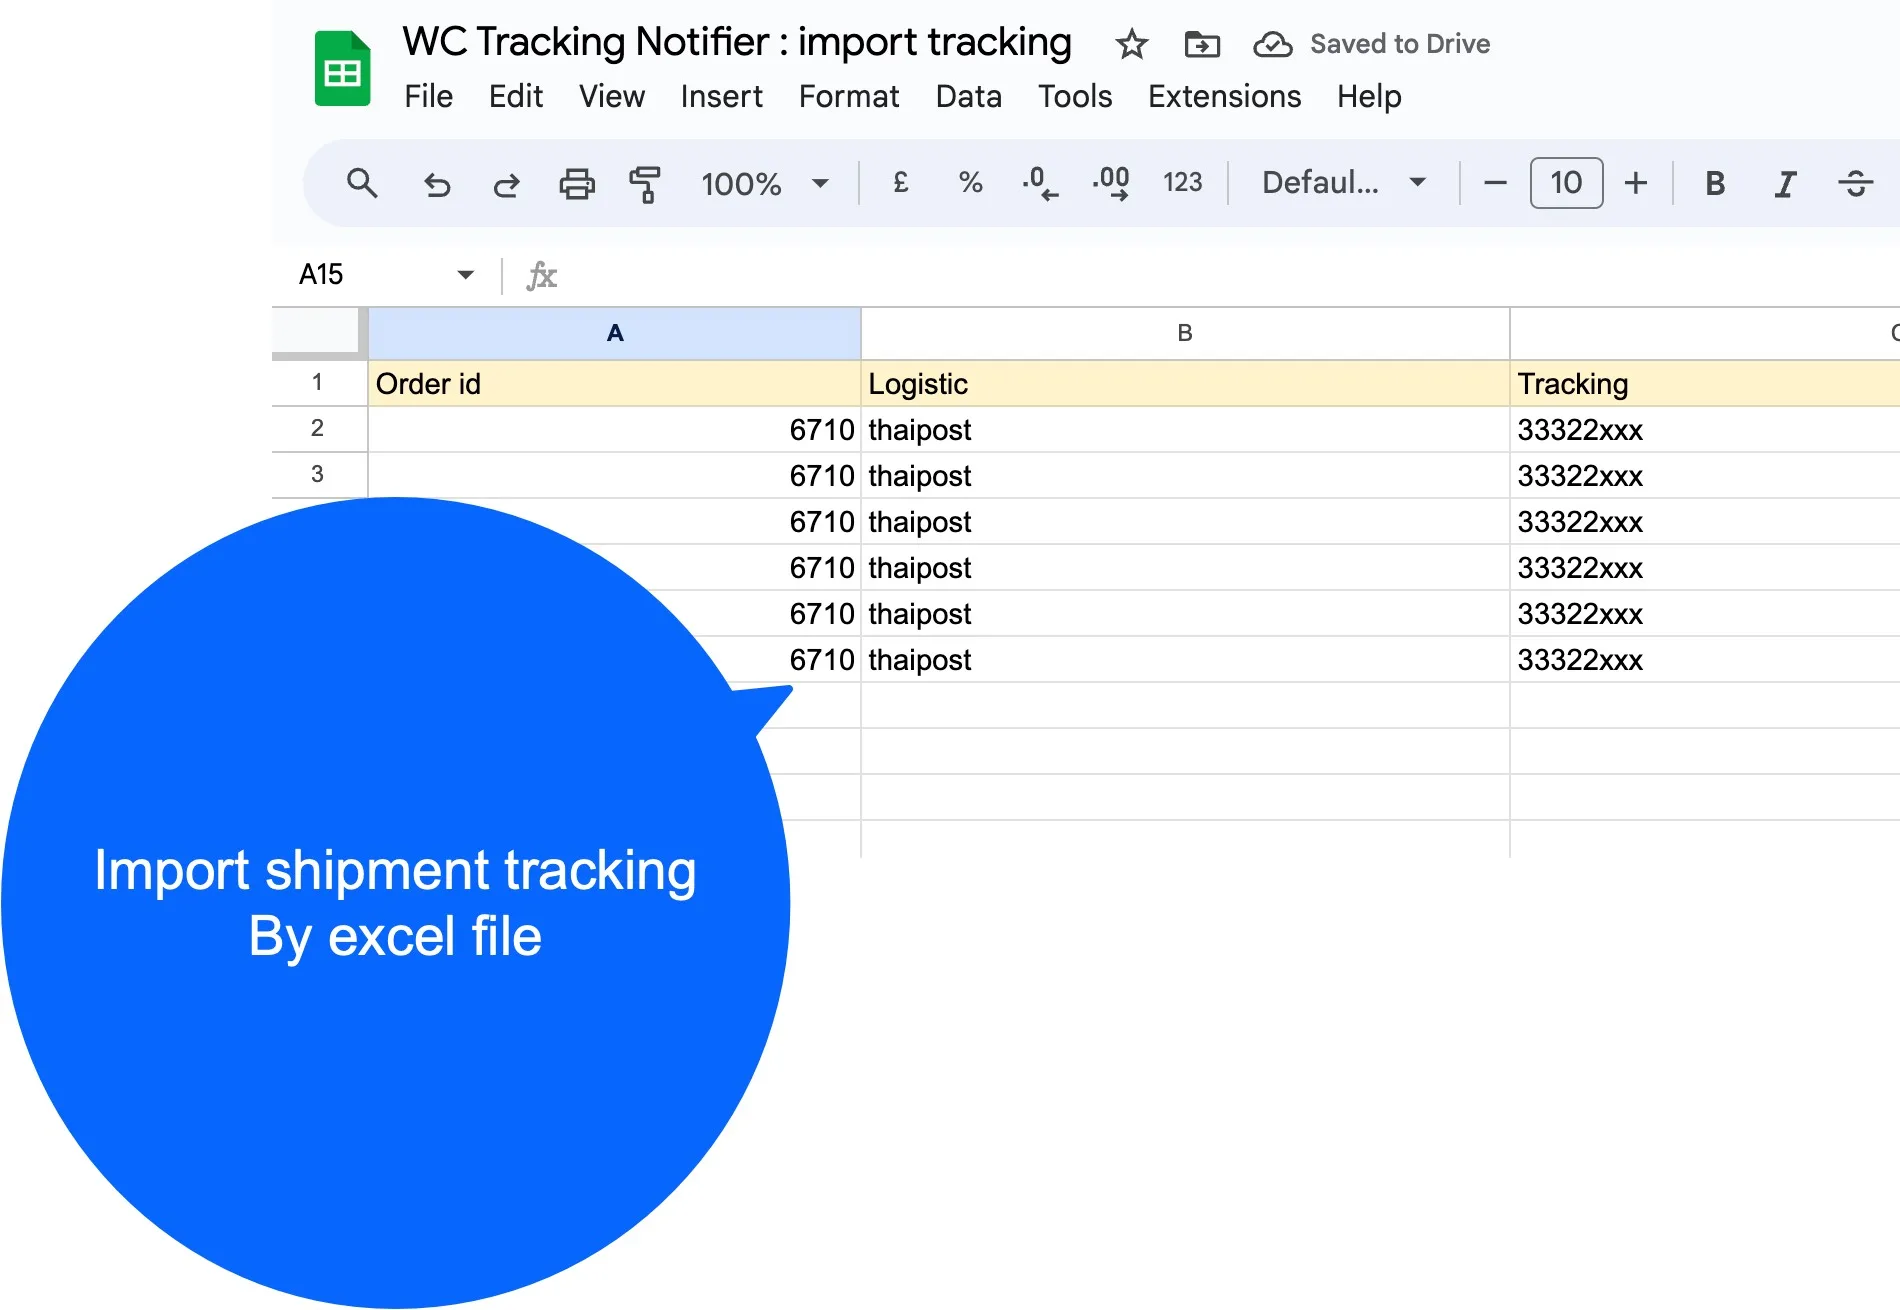Open the Extensions menu
This screenshot has width=1900, height=1310.
tap(1224, 97)
